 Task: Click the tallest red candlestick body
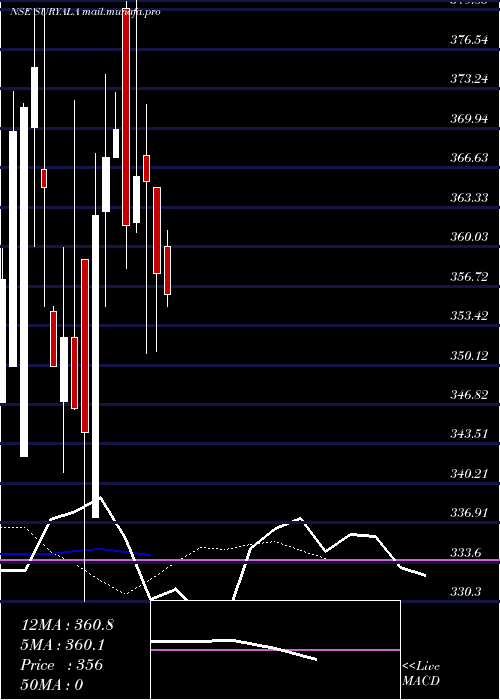(126, 117)
